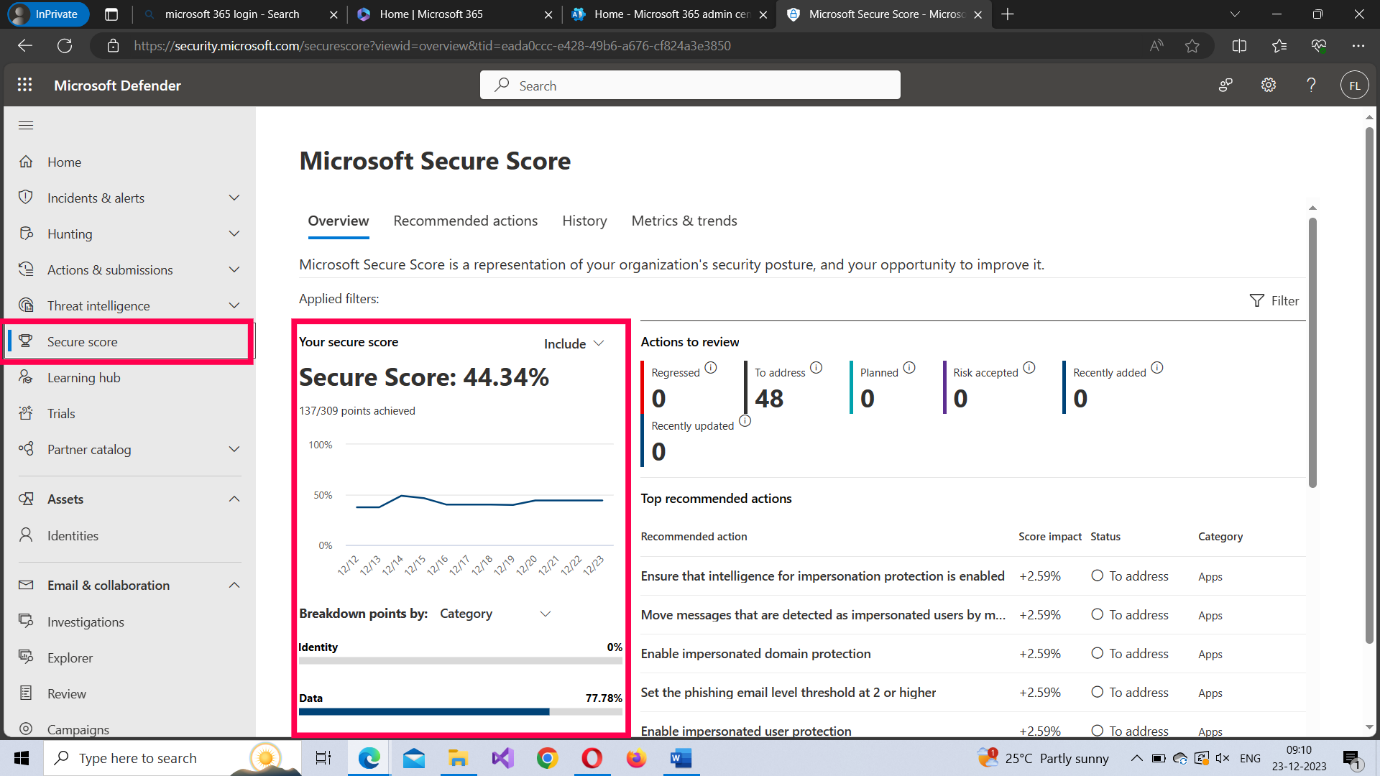Collapse the navigation hamburger menu
Screen dimensions: 1380x776
point(26,125)
